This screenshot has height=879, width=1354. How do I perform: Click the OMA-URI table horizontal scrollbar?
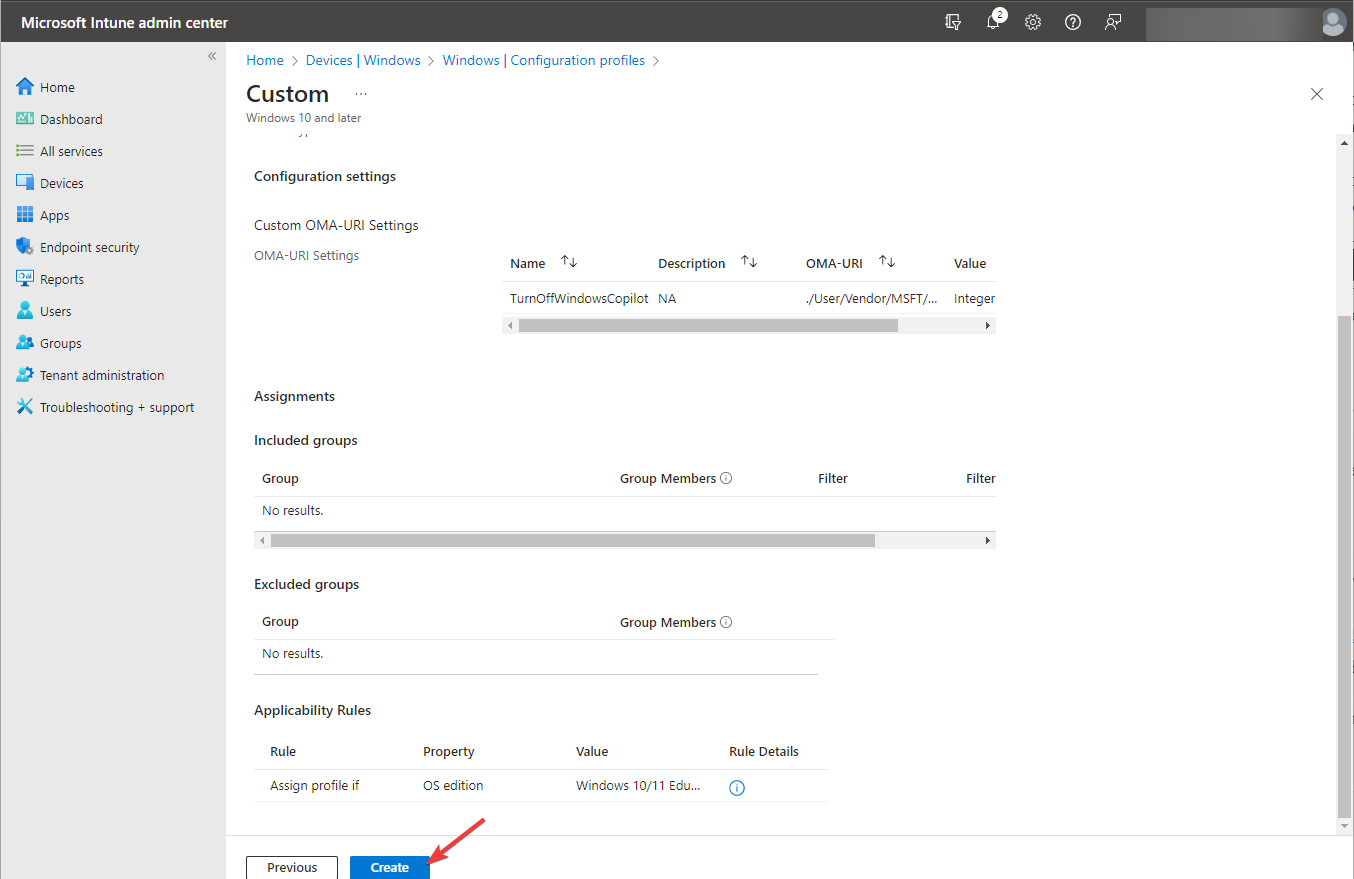click(708, 325)
